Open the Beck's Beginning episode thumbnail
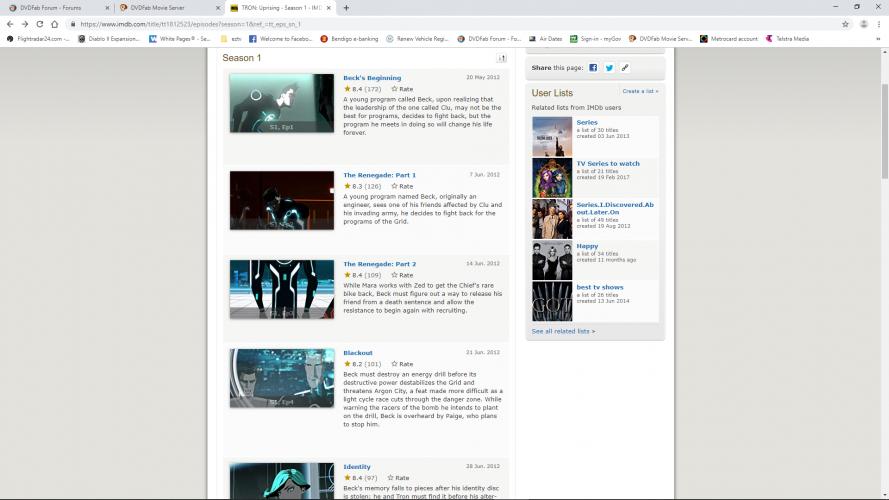The height and width of the screenshot is (500, 889). coord(281,103)
